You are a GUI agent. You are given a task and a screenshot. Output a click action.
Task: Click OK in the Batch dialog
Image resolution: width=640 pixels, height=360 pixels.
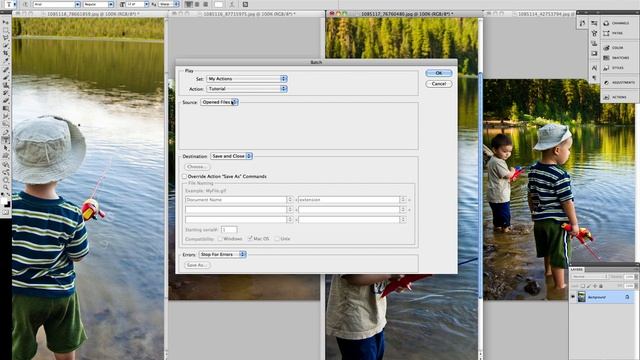coord(439,73)
